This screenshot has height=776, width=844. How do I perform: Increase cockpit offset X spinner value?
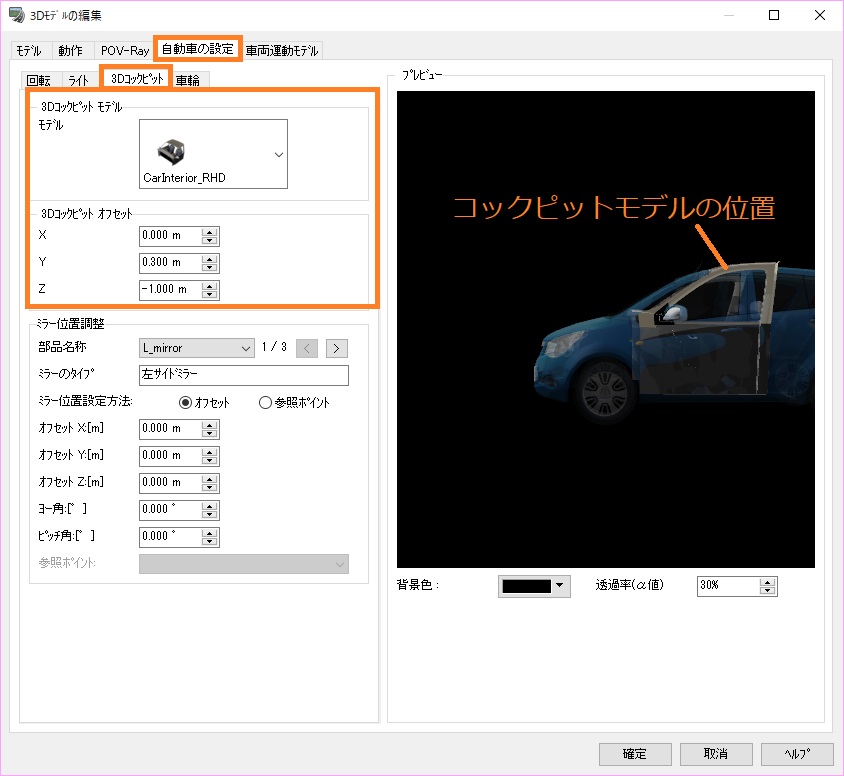pos(209,231)
